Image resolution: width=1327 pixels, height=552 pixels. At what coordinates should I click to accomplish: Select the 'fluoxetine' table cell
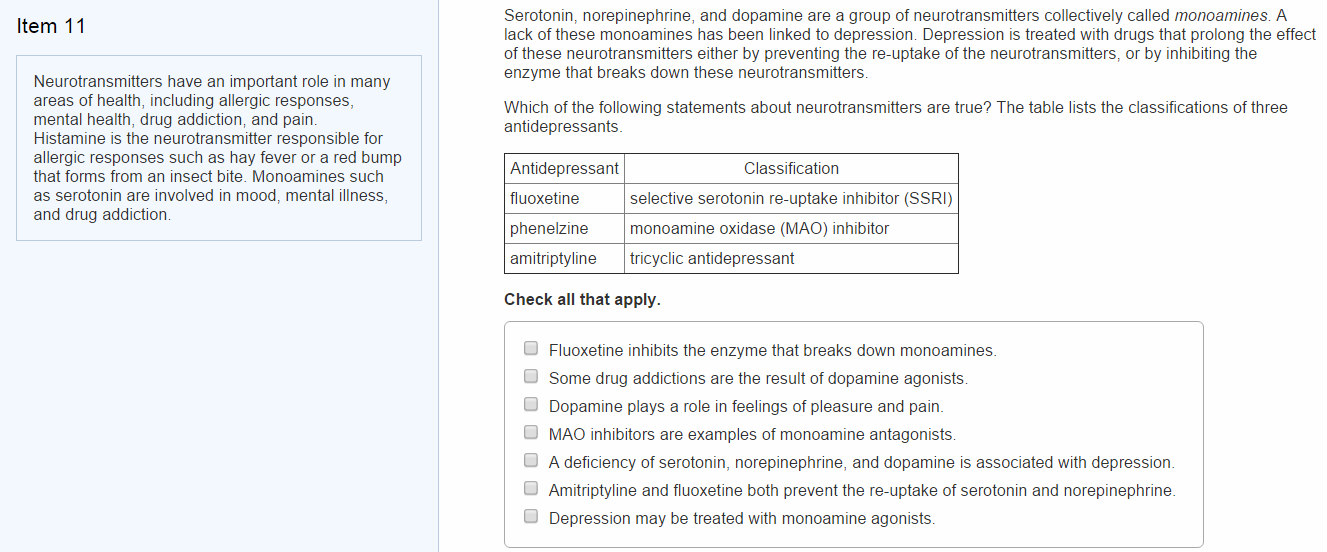pos(565,199)
